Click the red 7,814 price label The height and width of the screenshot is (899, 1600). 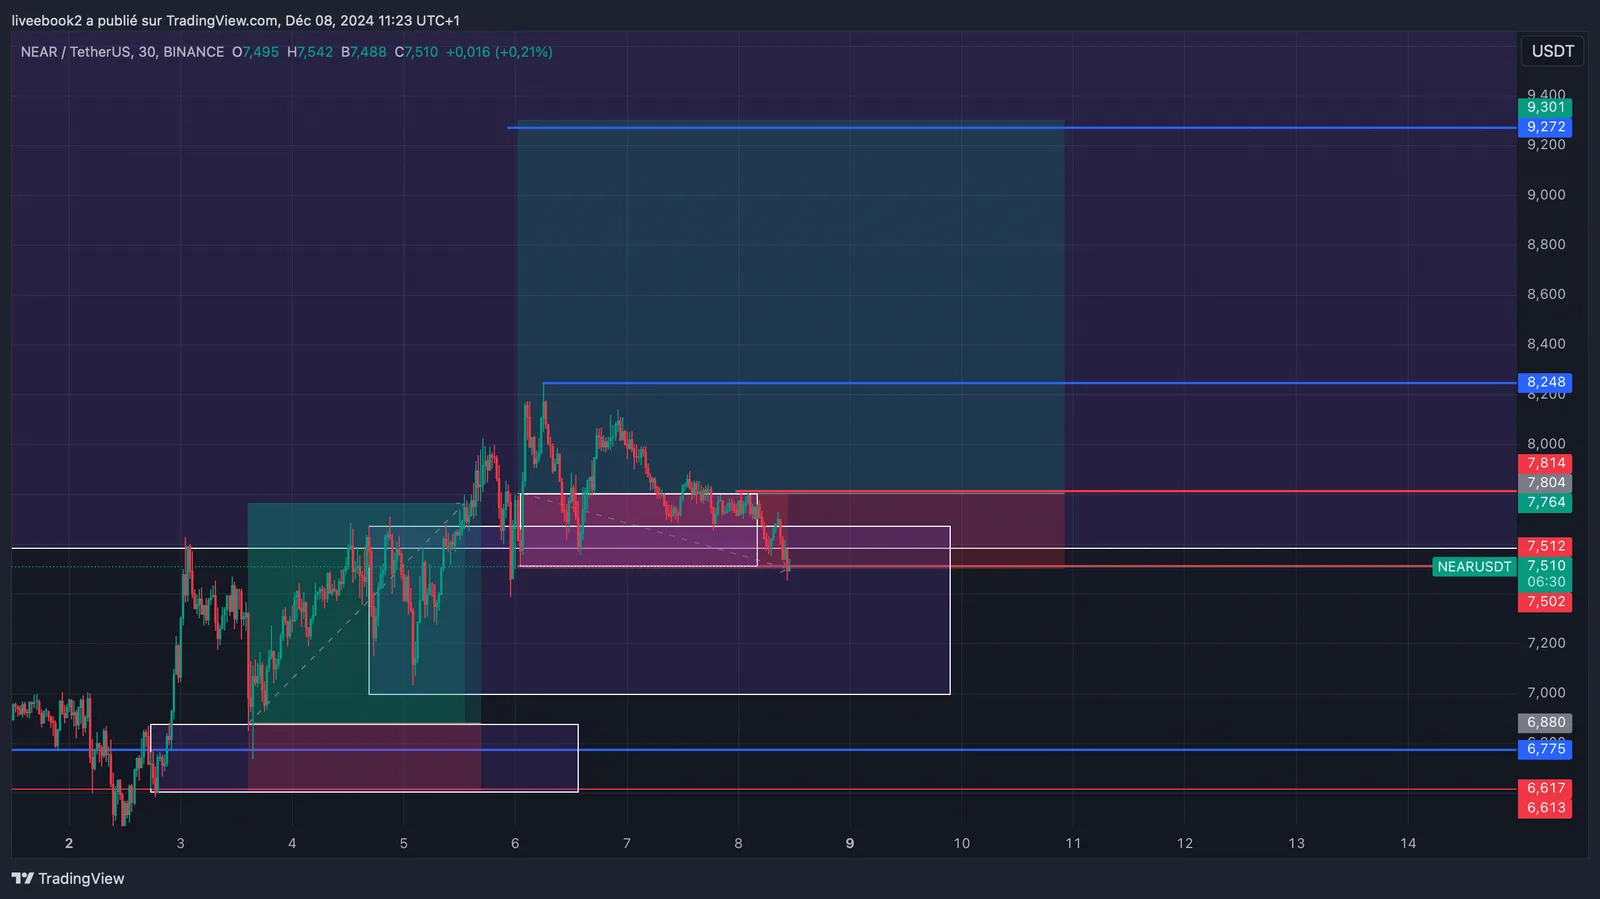1545,463
